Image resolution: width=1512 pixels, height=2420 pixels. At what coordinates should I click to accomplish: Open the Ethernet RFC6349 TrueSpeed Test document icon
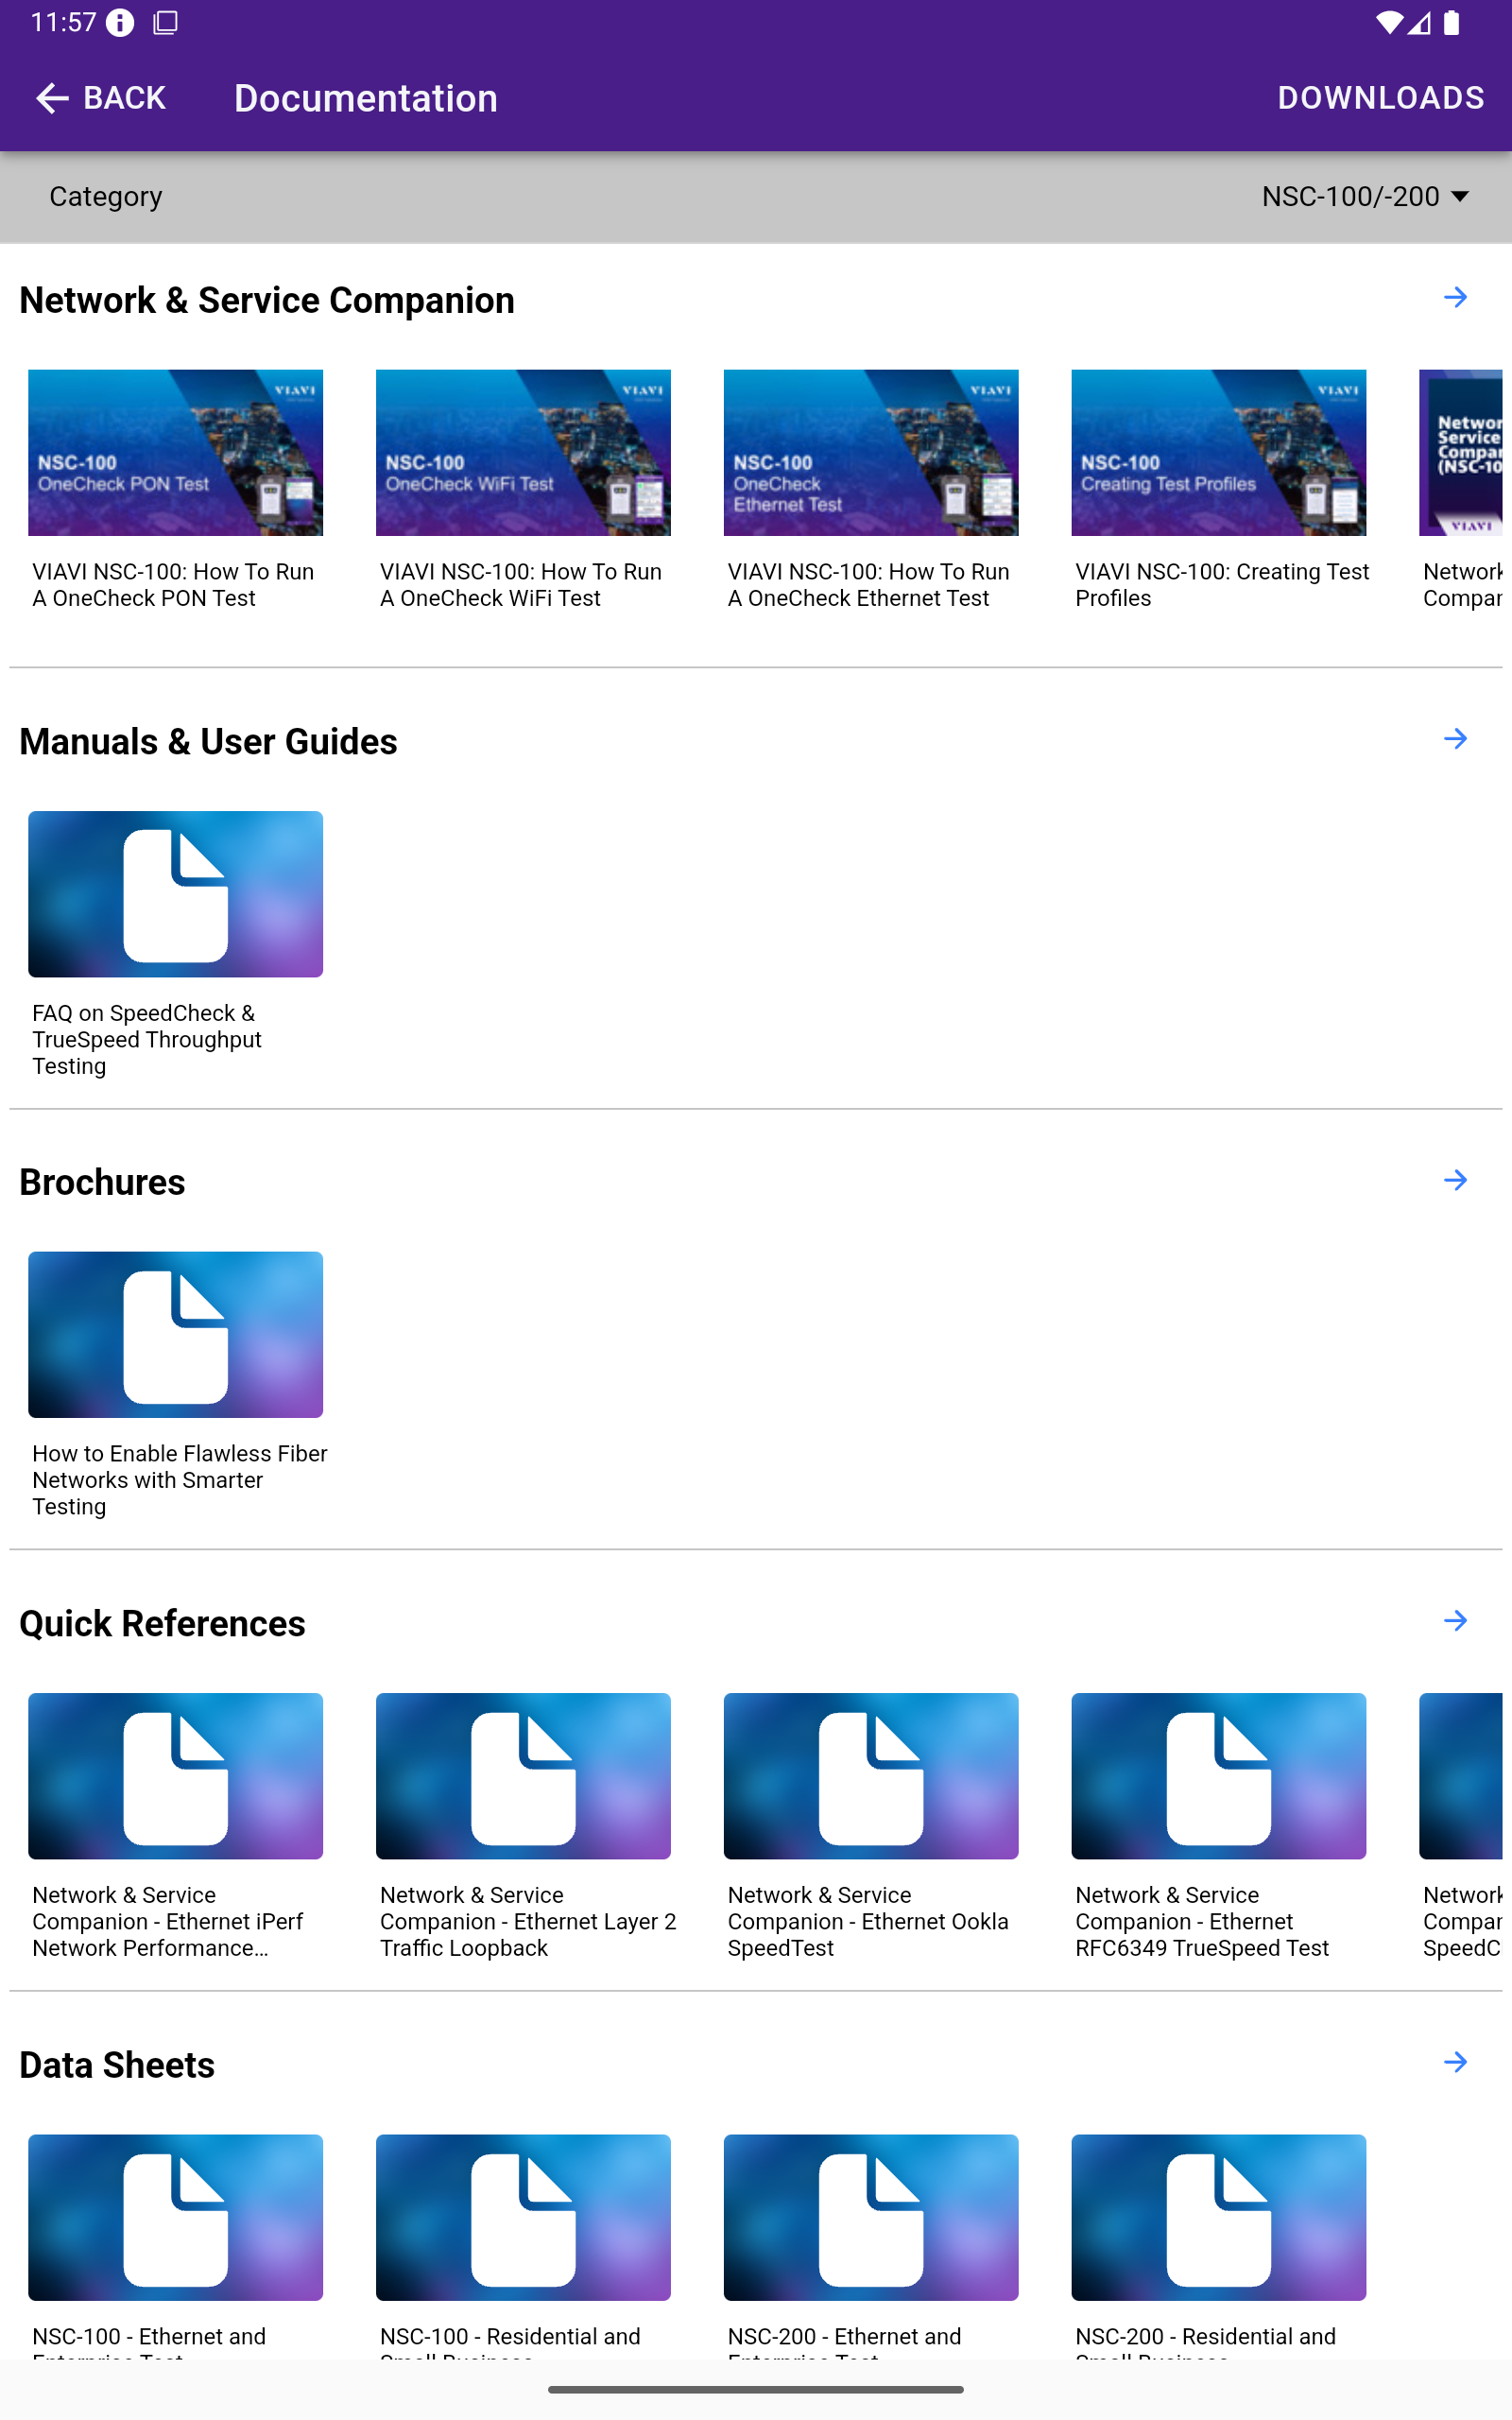(1218, 1776)
